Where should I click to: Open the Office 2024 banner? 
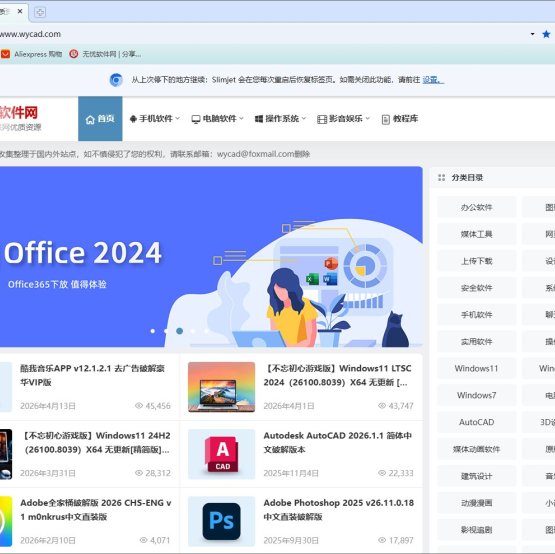click(211, 257)
